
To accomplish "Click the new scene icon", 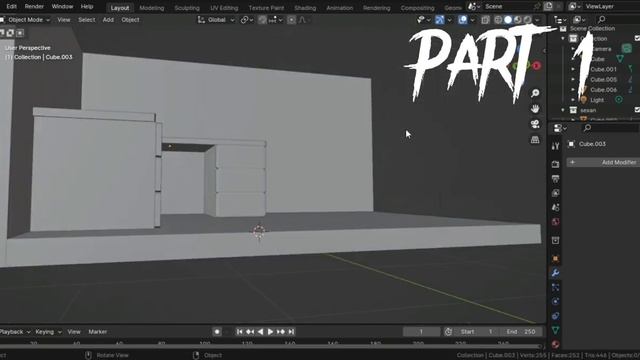I will point(548,6).
